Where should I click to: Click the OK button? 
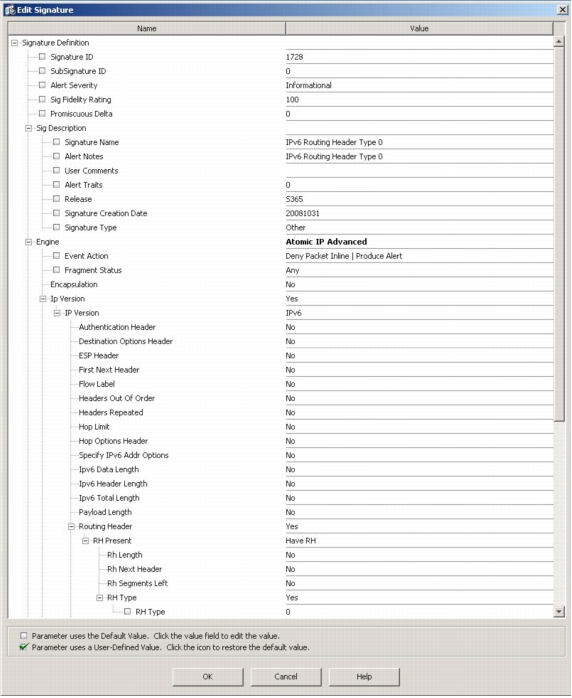[x=207, y=677]
